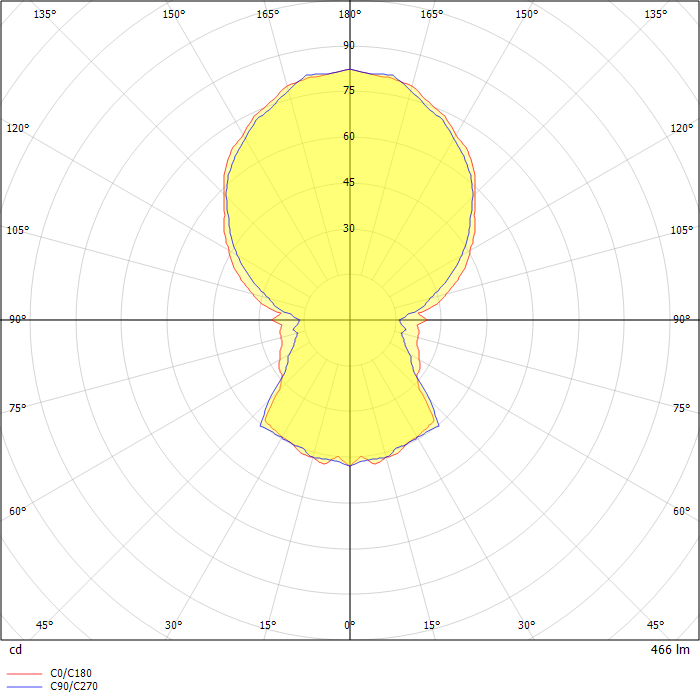
Task: Select the 90 cd intensity ring label
Action: pos(349,45)
